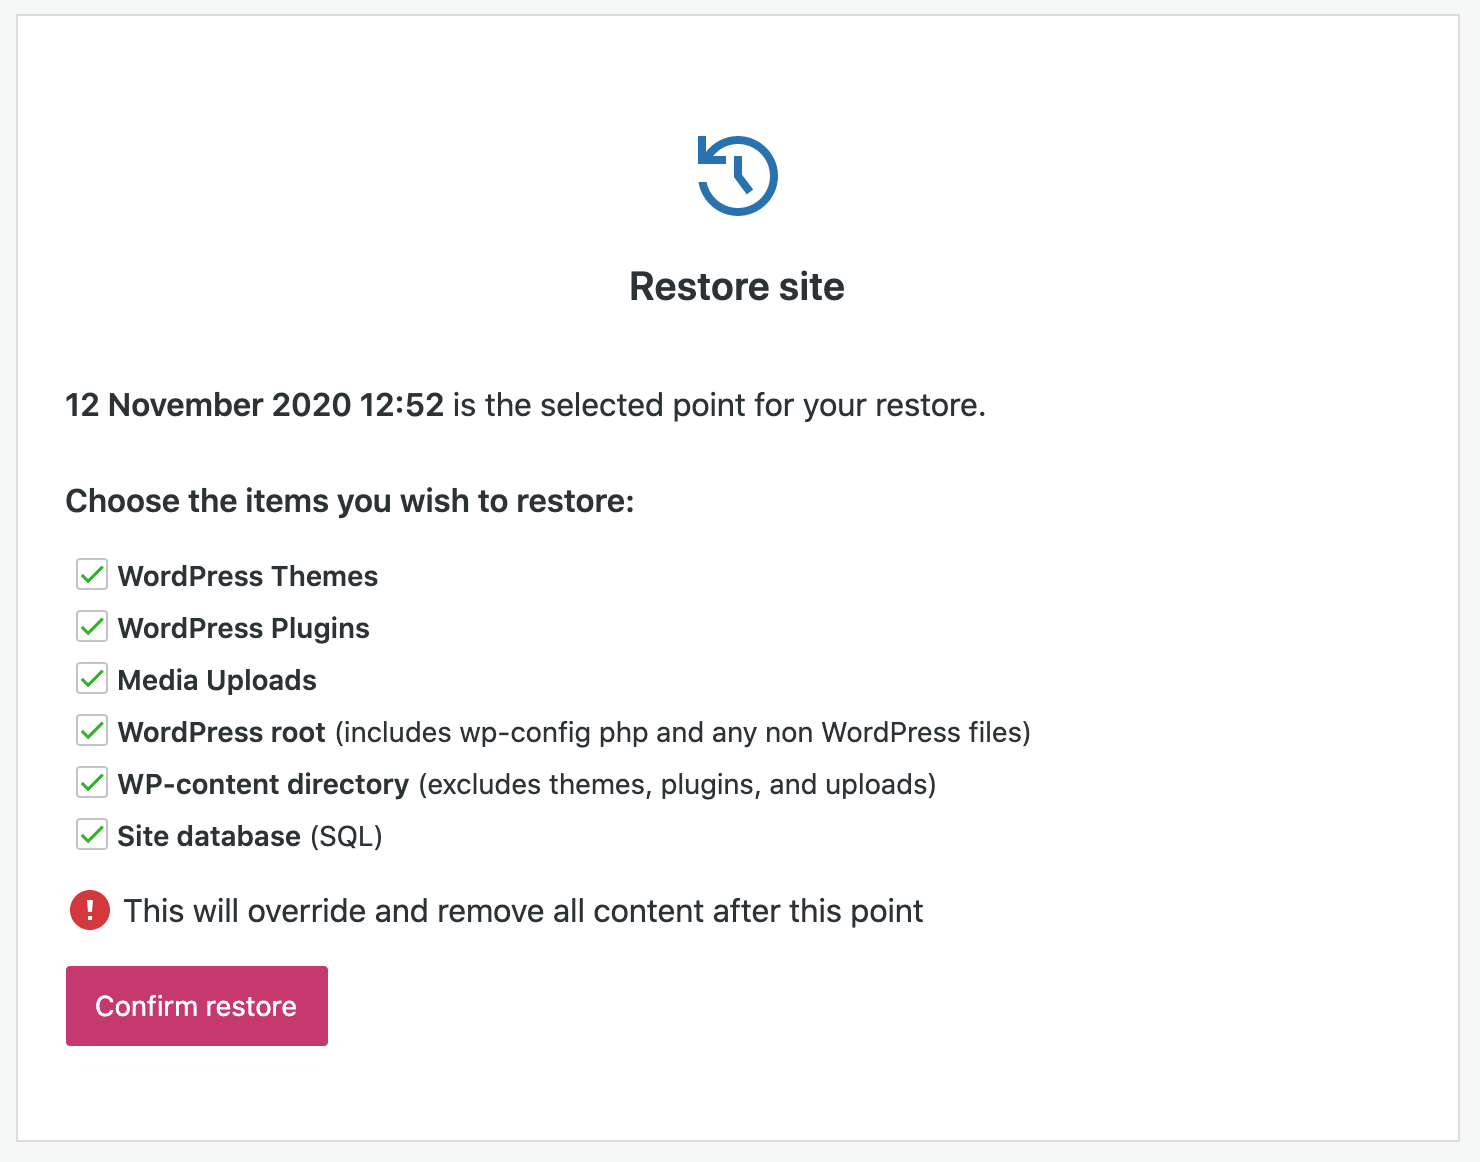Click the red warning alert icon

point(89,911)
